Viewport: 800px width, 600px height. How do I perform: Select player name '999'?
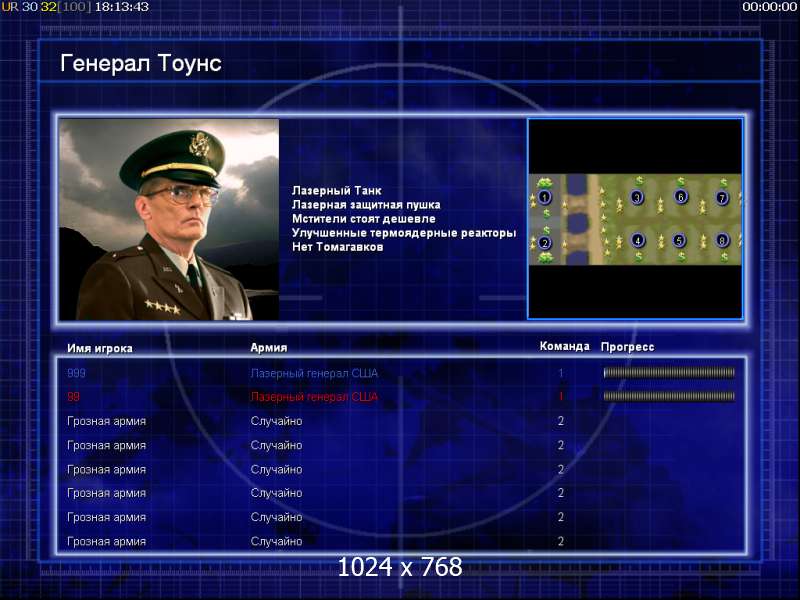tap(76, 373)
